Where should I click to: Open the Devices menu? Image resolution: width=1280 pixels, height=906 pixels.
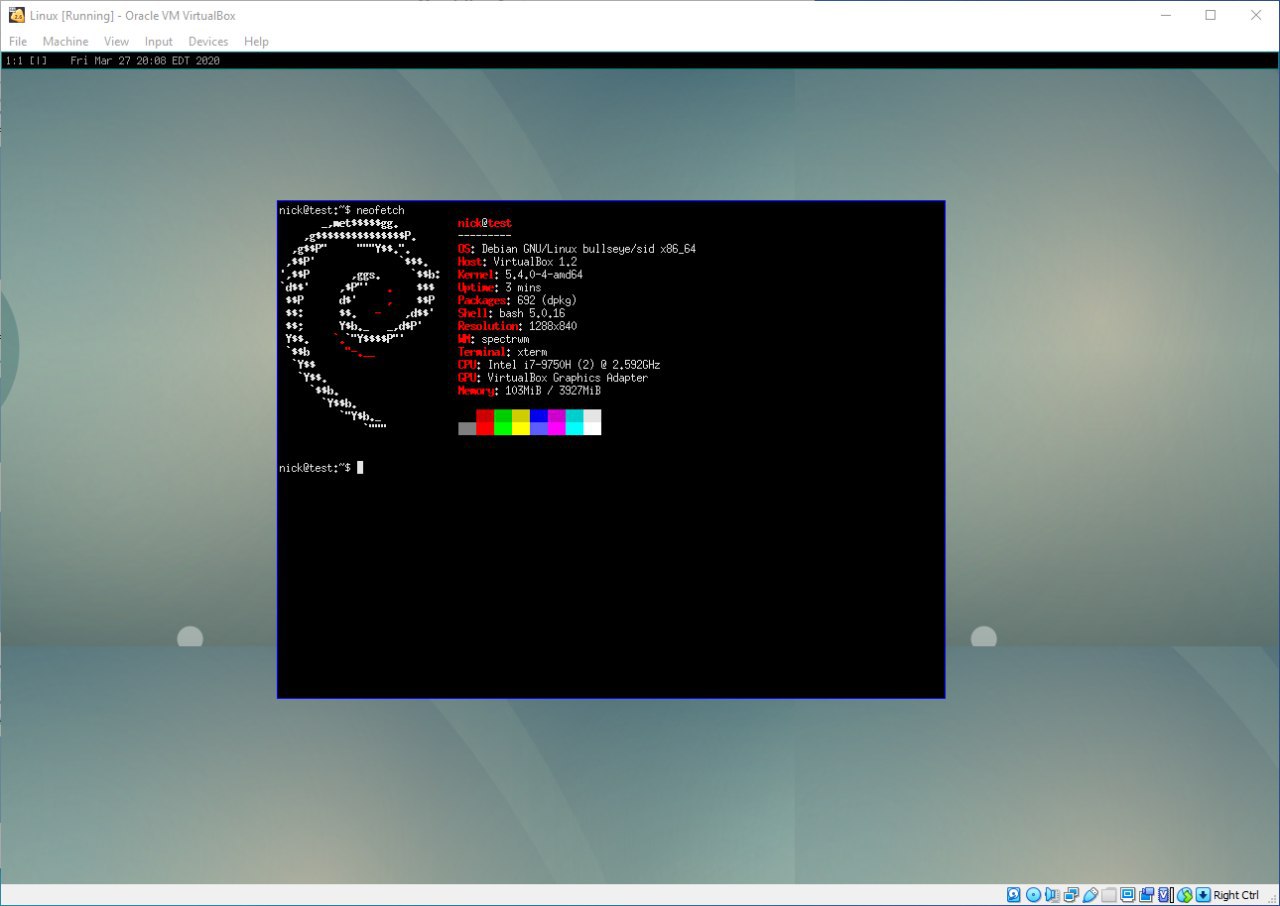coord(208,41)
